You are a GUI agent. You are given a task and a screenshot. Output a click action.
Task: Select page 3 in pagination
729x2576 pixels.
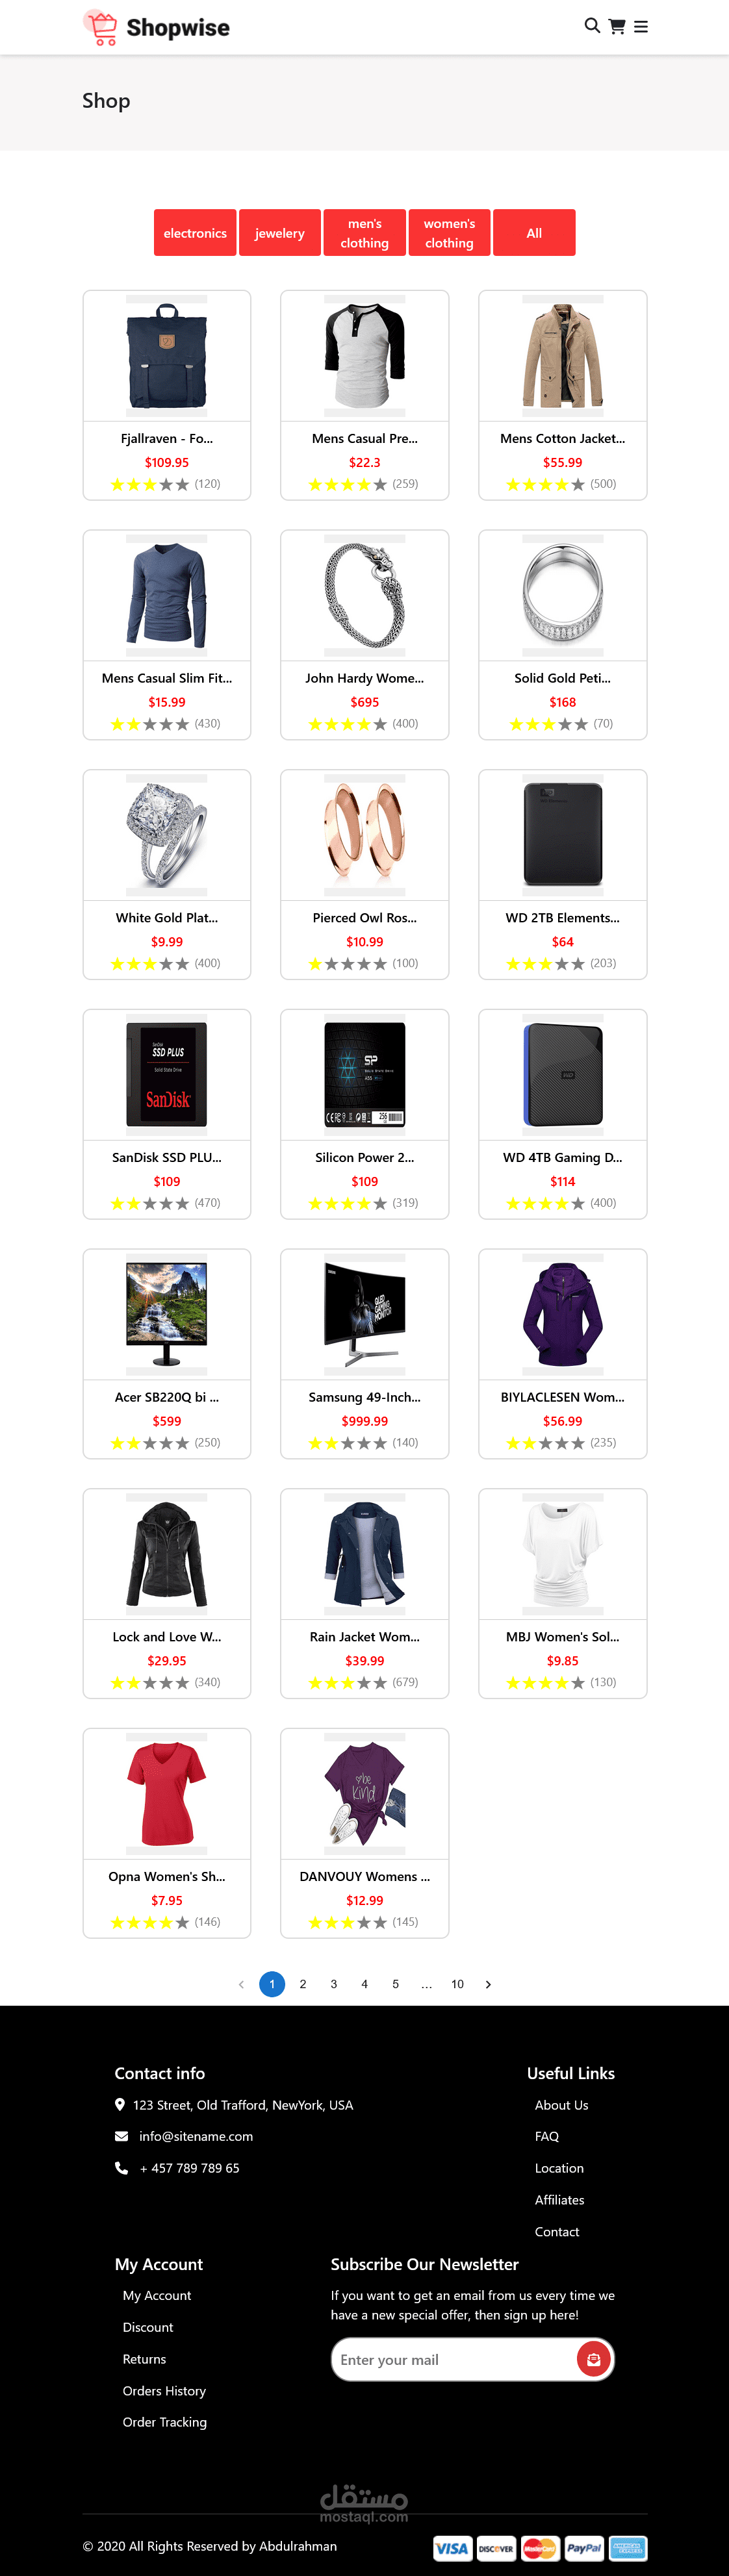[x=334, y=1984]
